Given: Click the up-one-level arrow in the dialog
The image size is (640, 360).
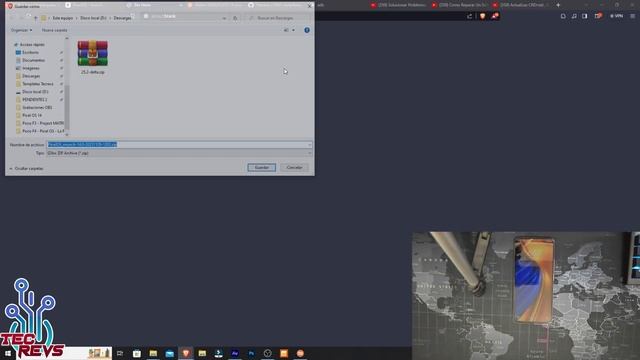Looking at the screenshot, I should click(x=36, y=18).
